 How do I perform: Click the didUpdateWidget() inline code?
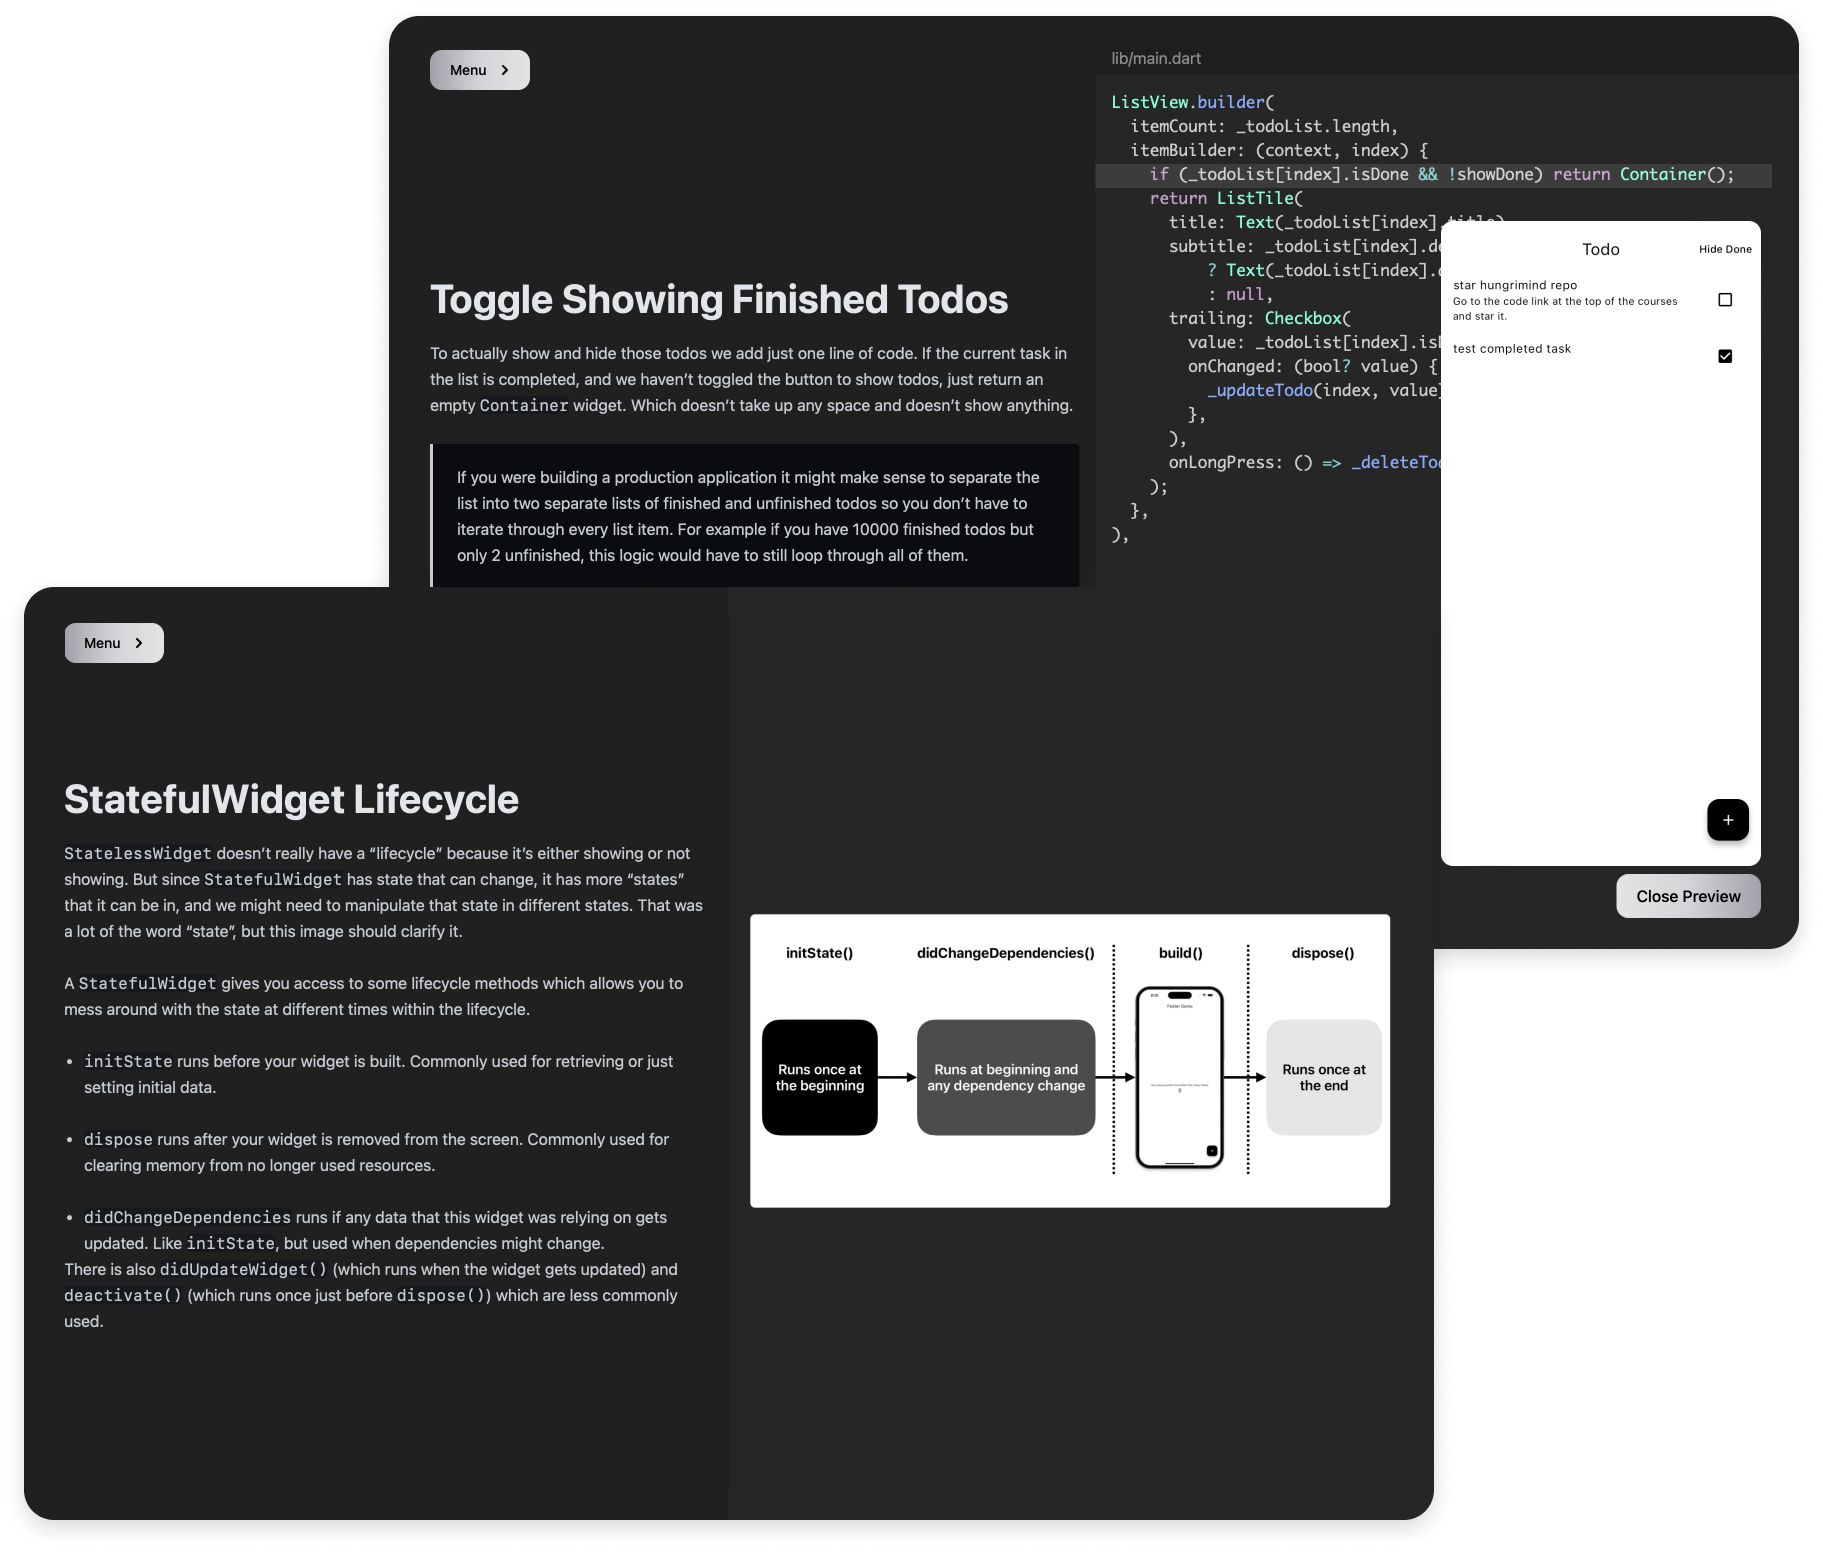point(243,1269)
